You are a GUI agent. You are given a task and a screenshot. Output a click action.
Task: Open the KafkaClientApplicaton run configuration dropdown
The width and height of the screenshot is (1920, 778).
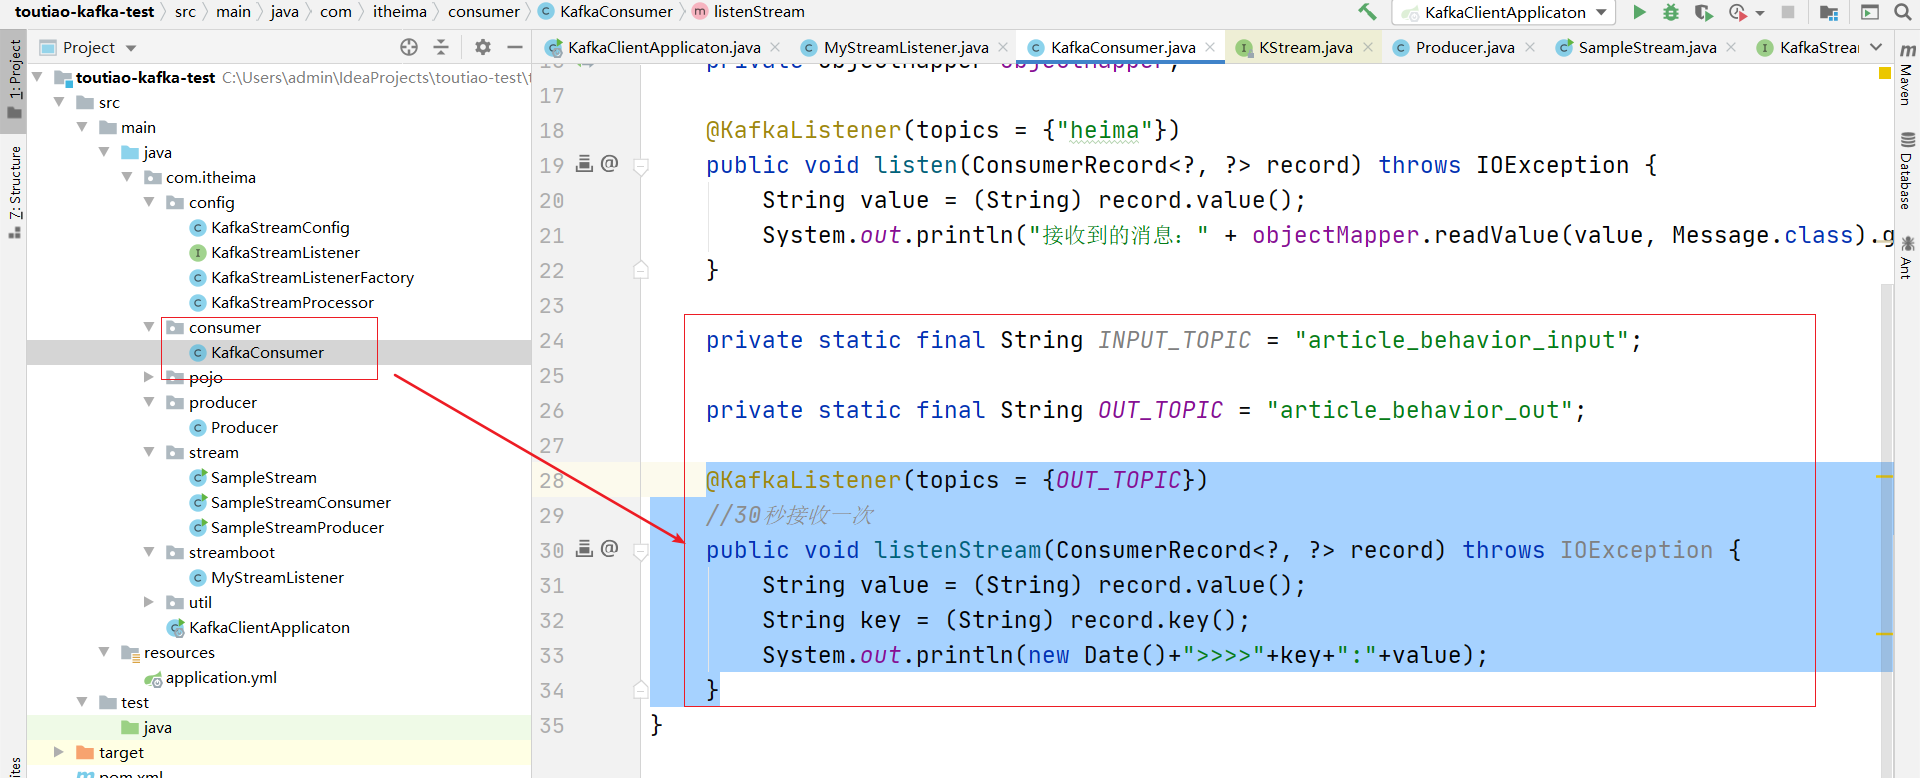(1504, 12)
